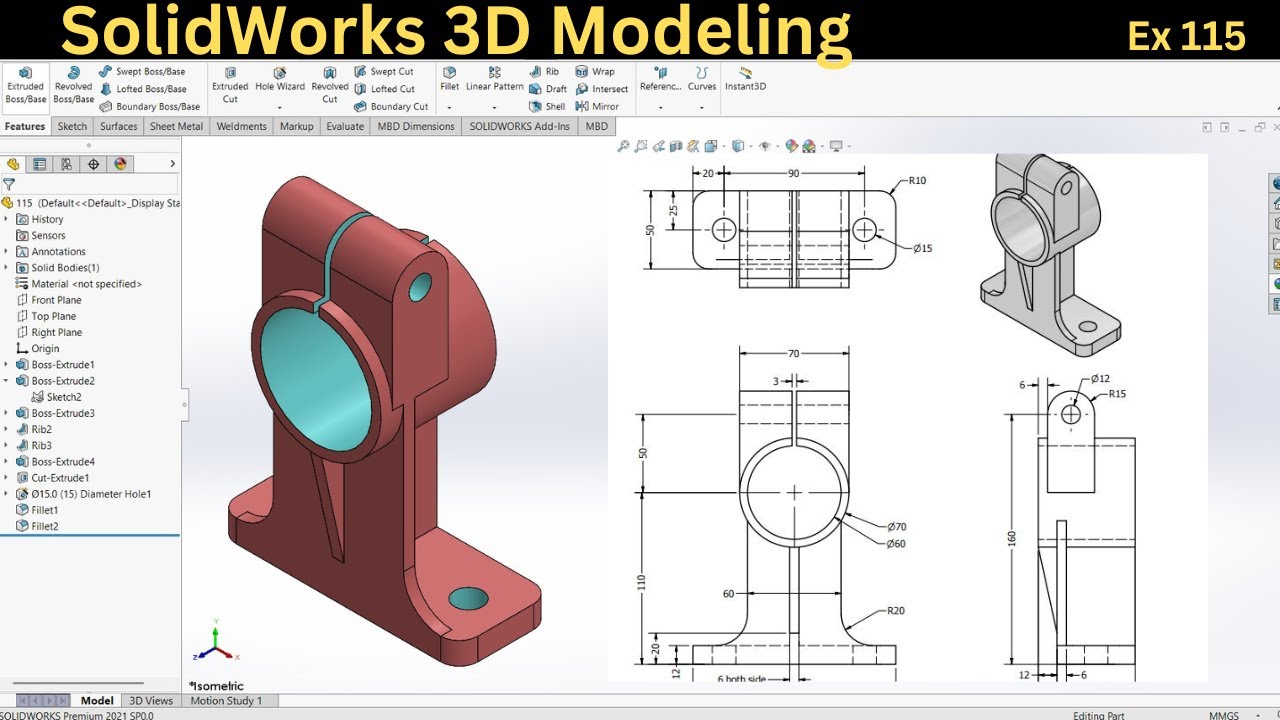This screenshot has width=1280, height=720.
Task: Open the SOLIDWORKS Add-Ins tab
Action: [x=520, y=126]
